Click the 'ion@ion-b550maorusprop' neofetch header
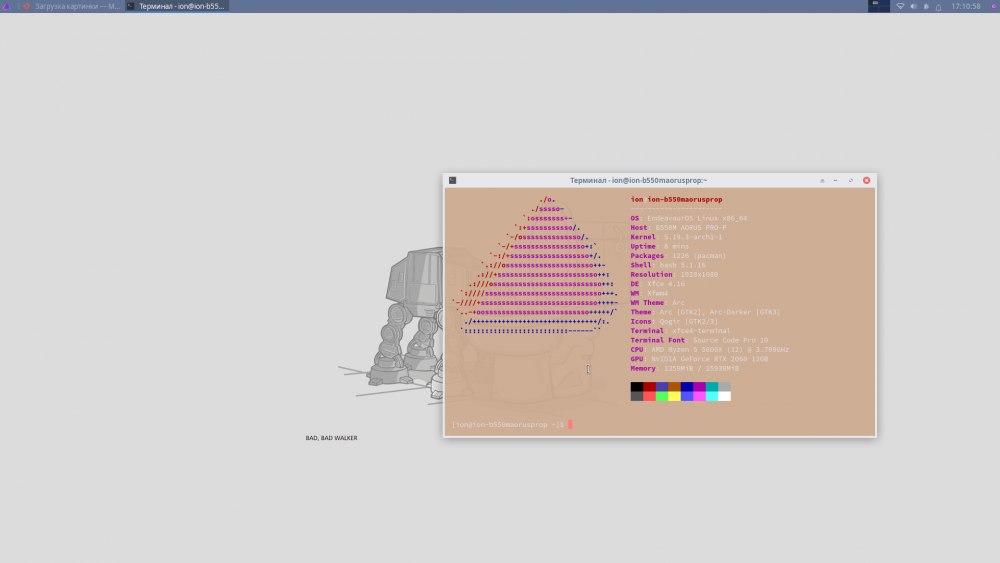Screen dimensions: 1000x563 pos(677,200)
